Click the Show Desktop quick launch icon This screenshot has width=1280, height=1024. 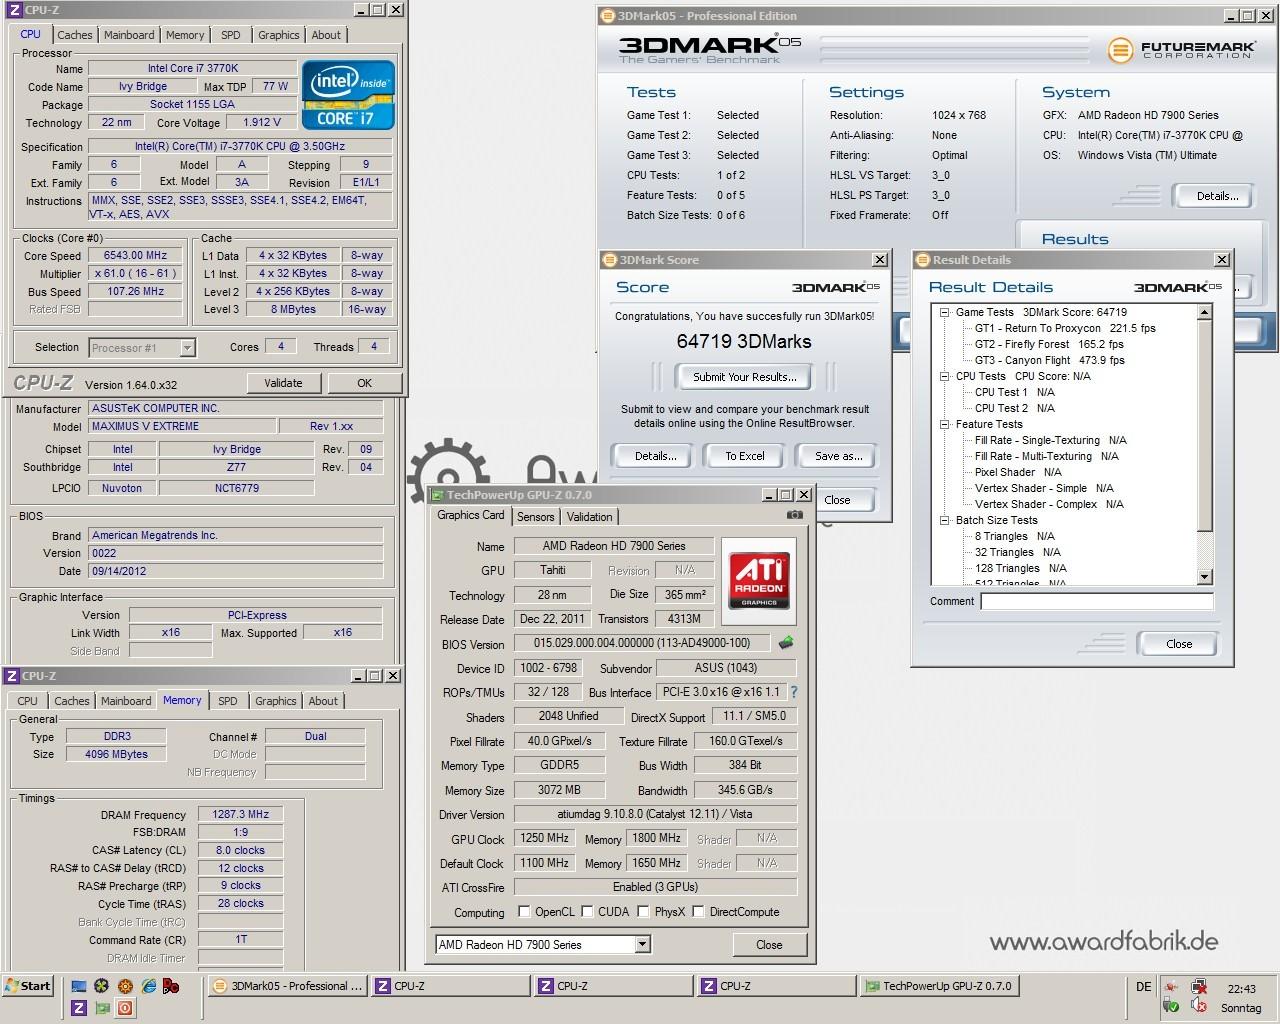tap(79, 986)
